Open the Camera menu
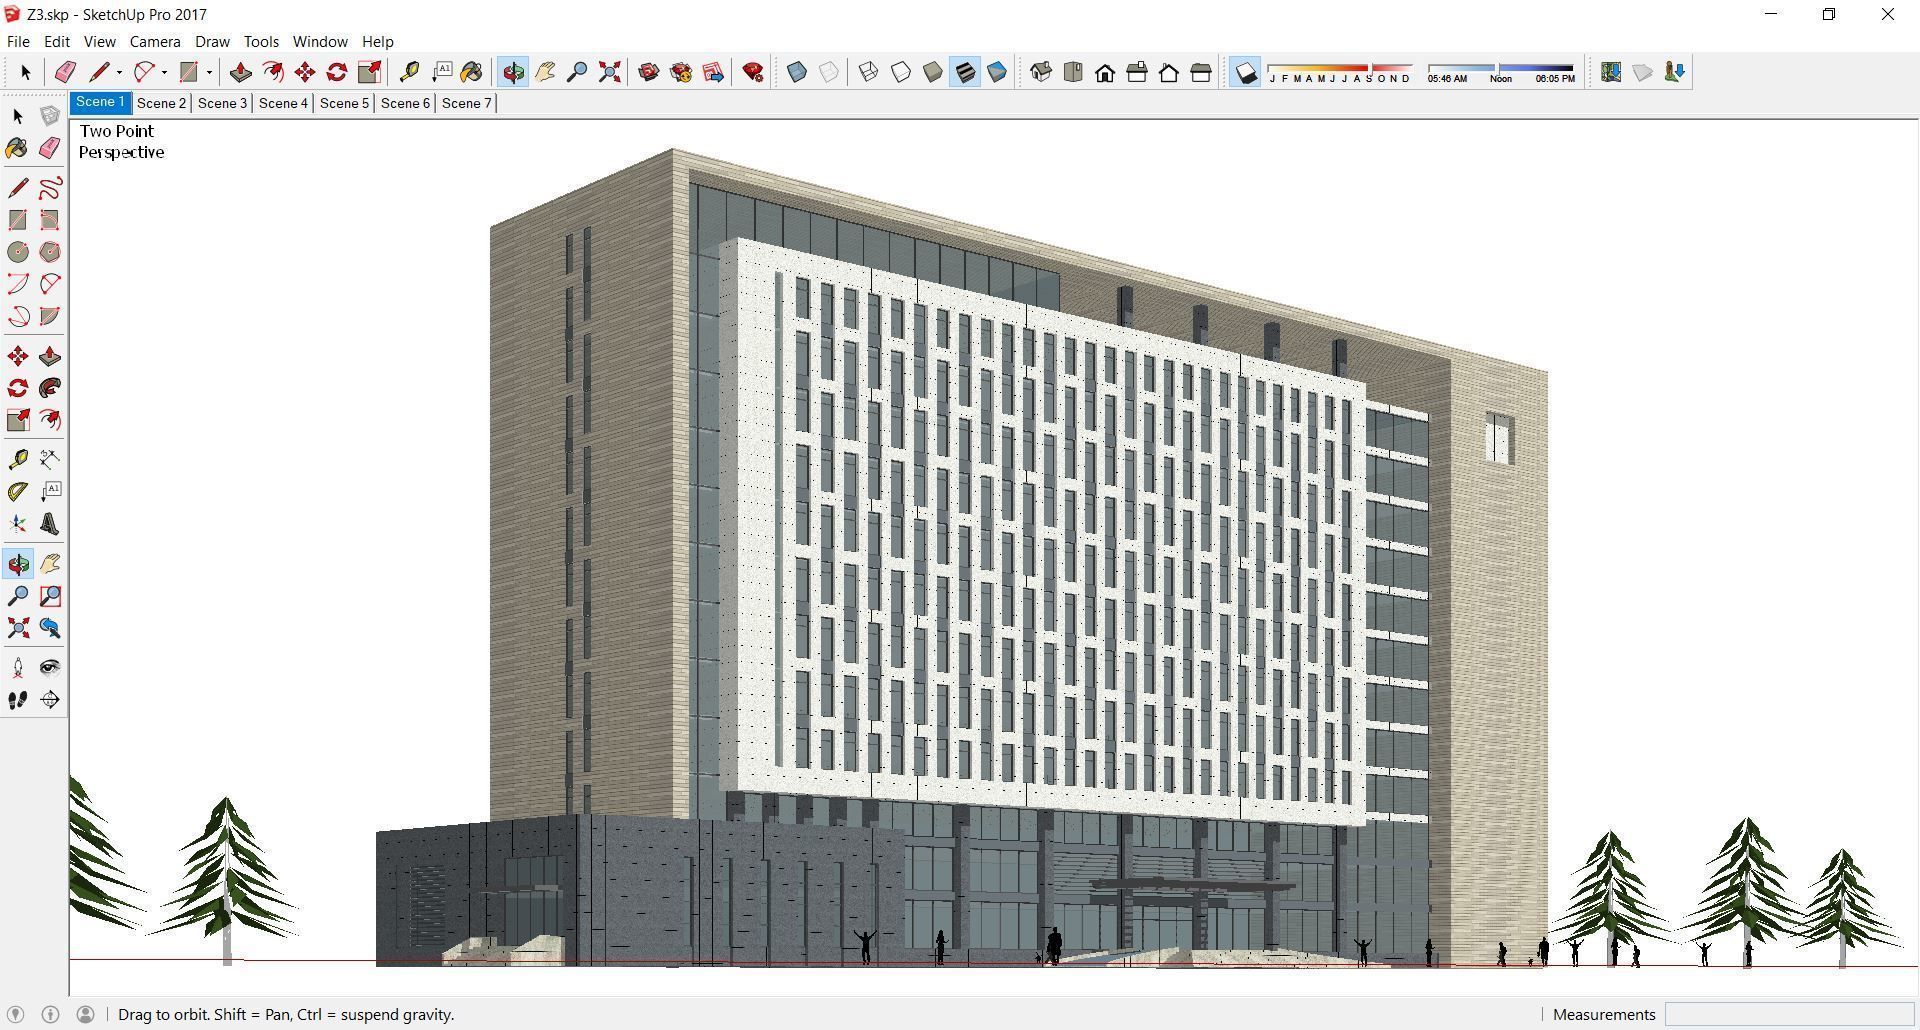Viewport: 1920px width, 1030px height. coord(155,41)
